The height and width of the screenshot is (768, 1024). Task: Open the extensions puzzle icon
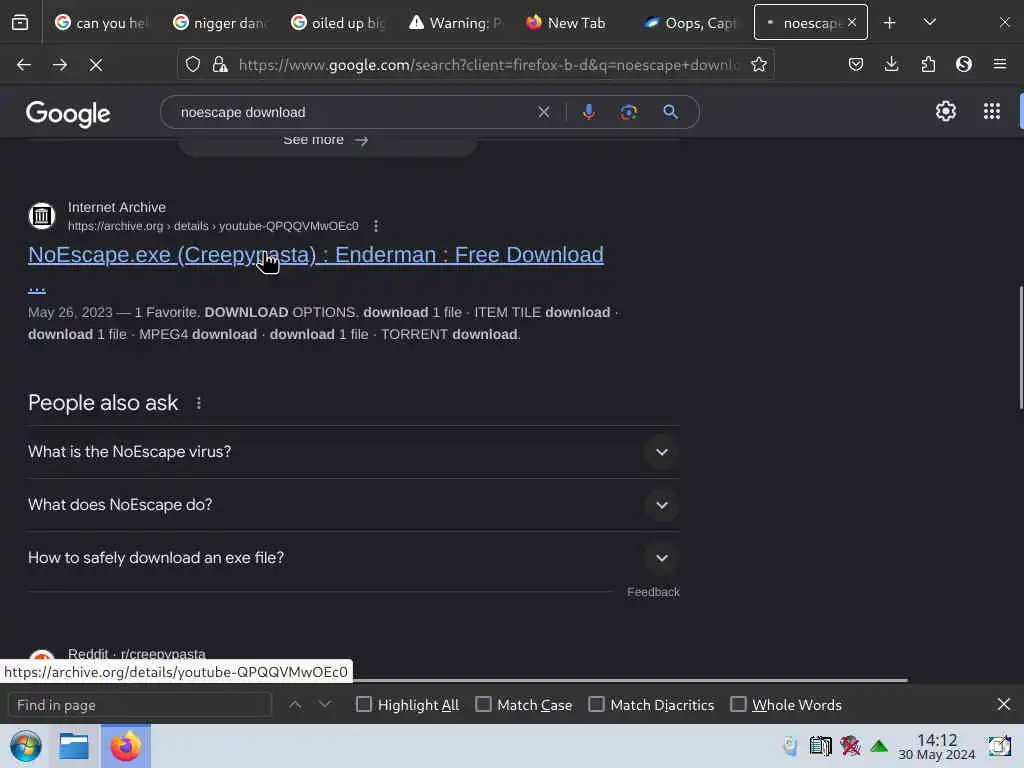pyautogui.click(x=928, y=64)
